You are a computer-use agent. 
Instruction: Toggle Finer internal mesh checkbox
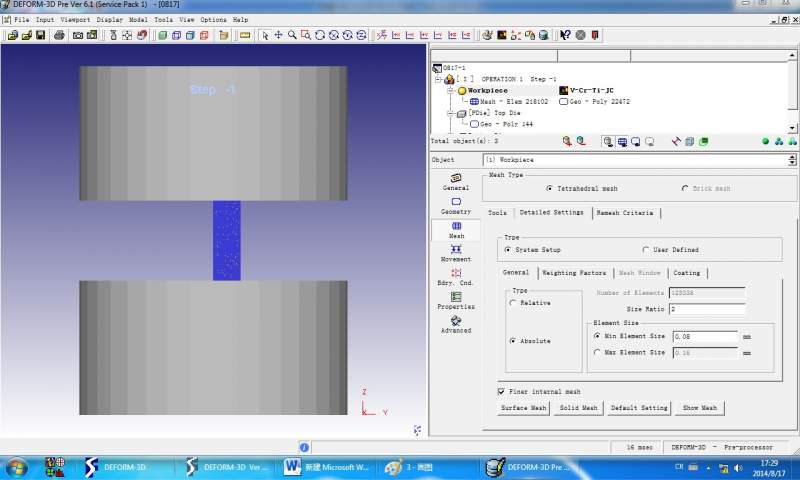pyautogui.click(x=501, y=392)
